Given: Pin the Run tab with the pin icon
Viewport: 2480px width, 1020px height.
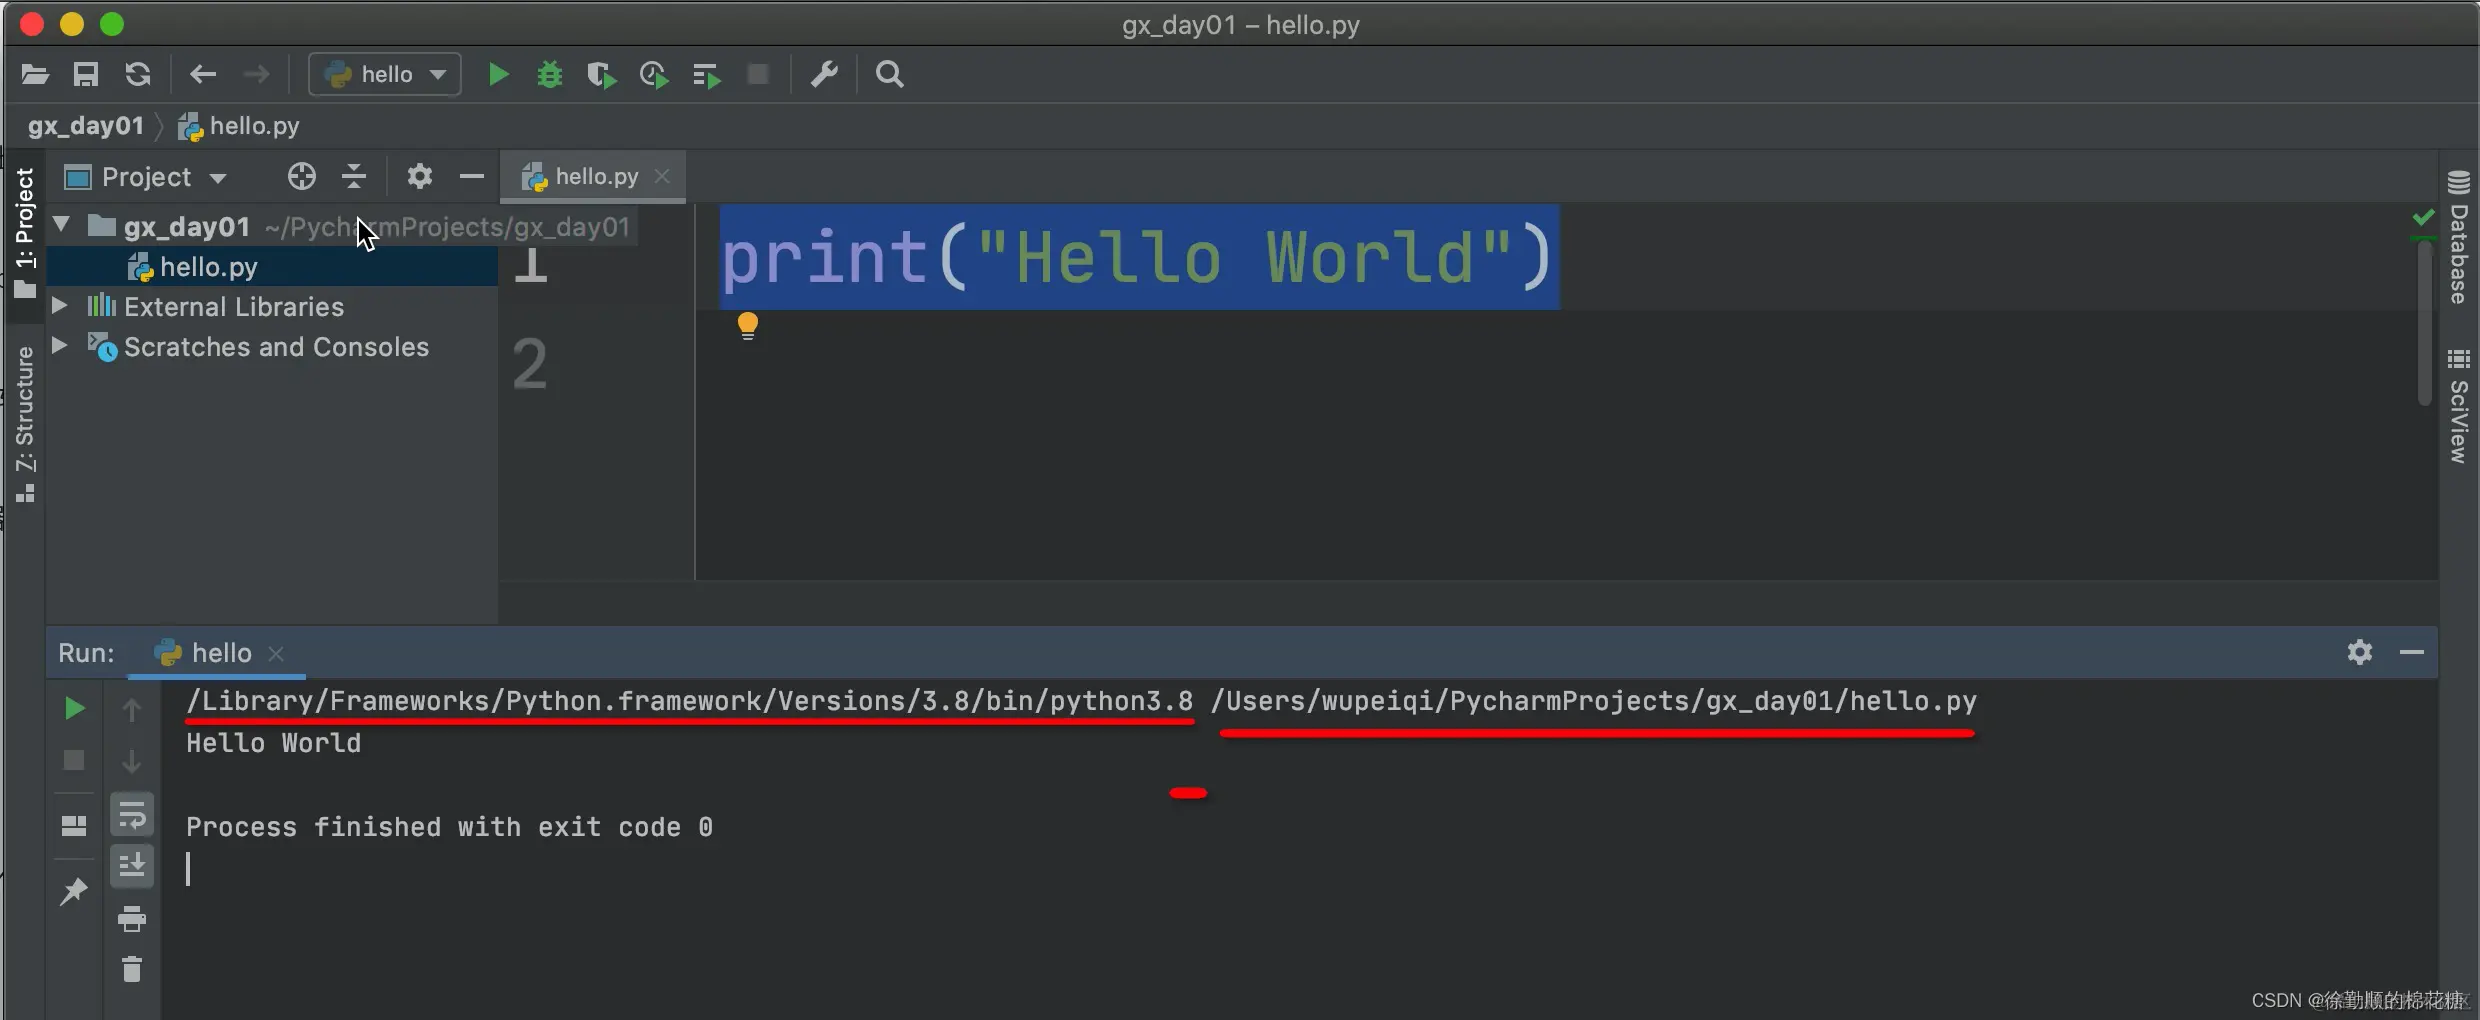Looking at the screenshot, I should [74, 891].
